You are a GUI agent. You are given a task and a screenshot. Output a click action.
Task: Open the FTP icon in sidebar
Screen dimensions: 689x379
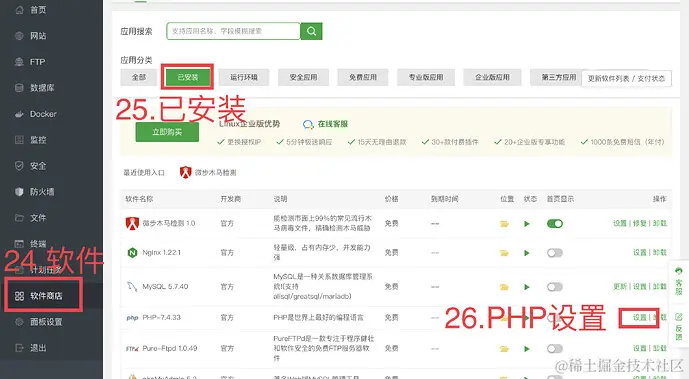coord(19,62)
